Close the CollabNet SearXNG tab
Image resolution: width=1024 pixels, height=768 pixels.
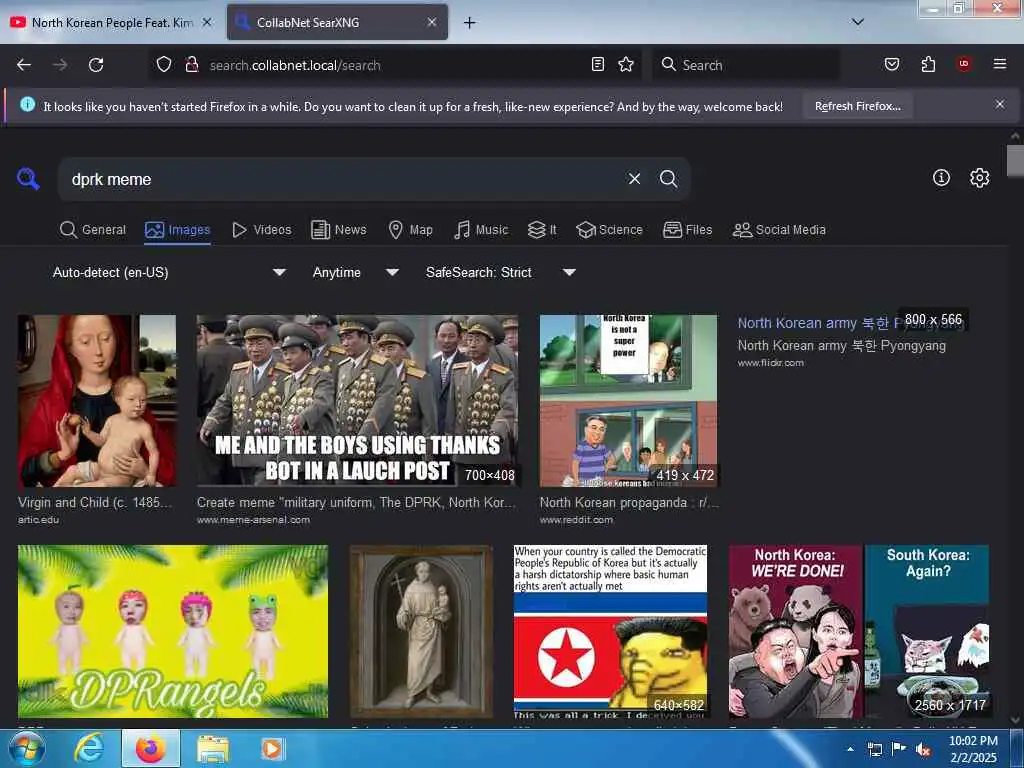432,22
